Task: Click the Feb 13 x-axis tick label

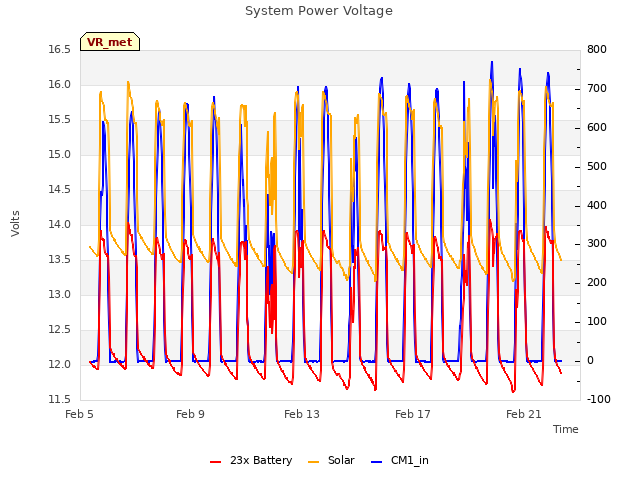Action: 302,414
